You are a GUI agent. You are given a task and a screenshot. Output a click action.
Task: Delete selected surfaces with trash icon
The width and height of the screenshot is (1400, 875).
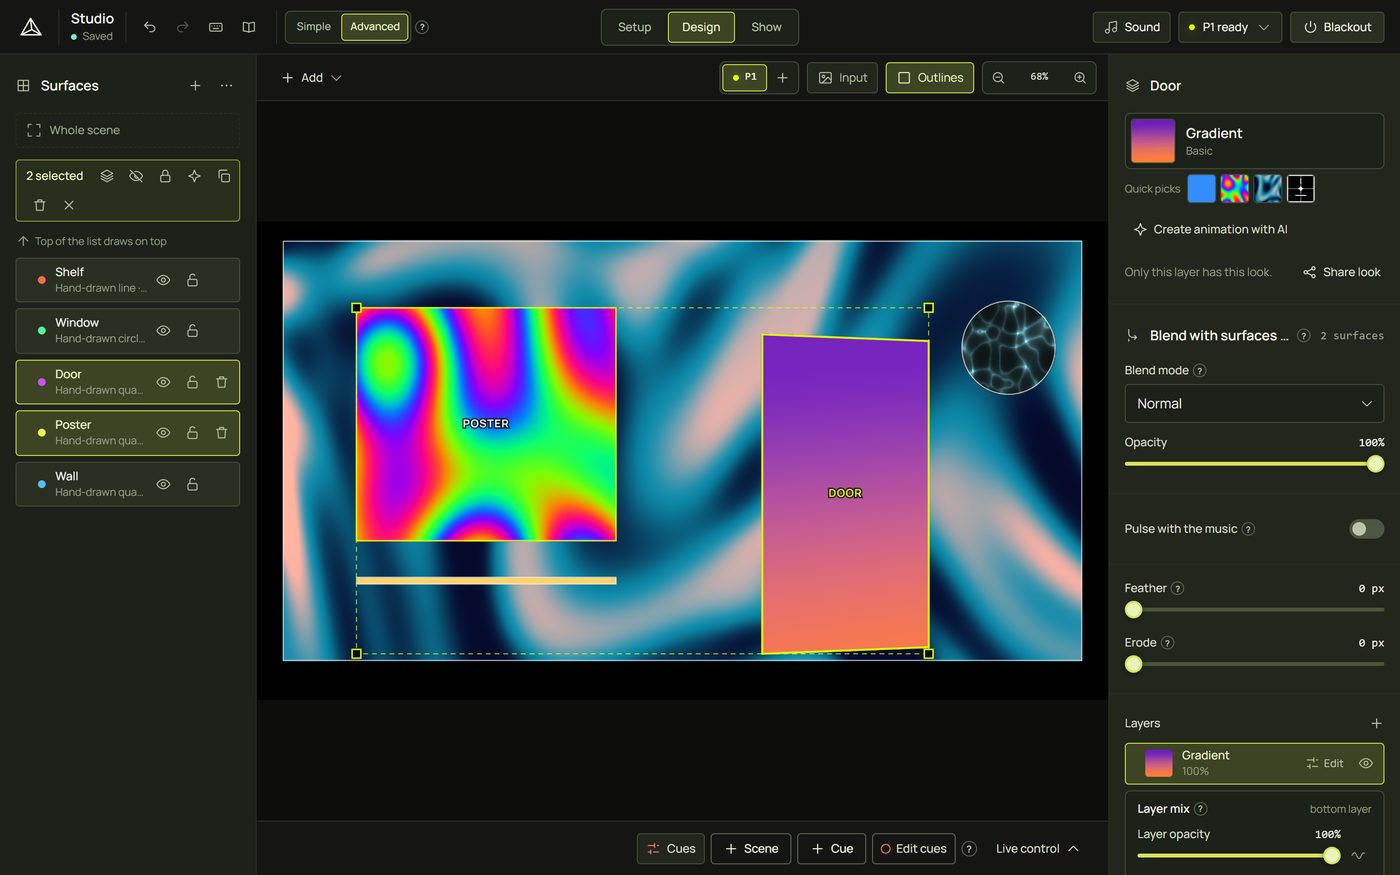(x=40, y=205)
